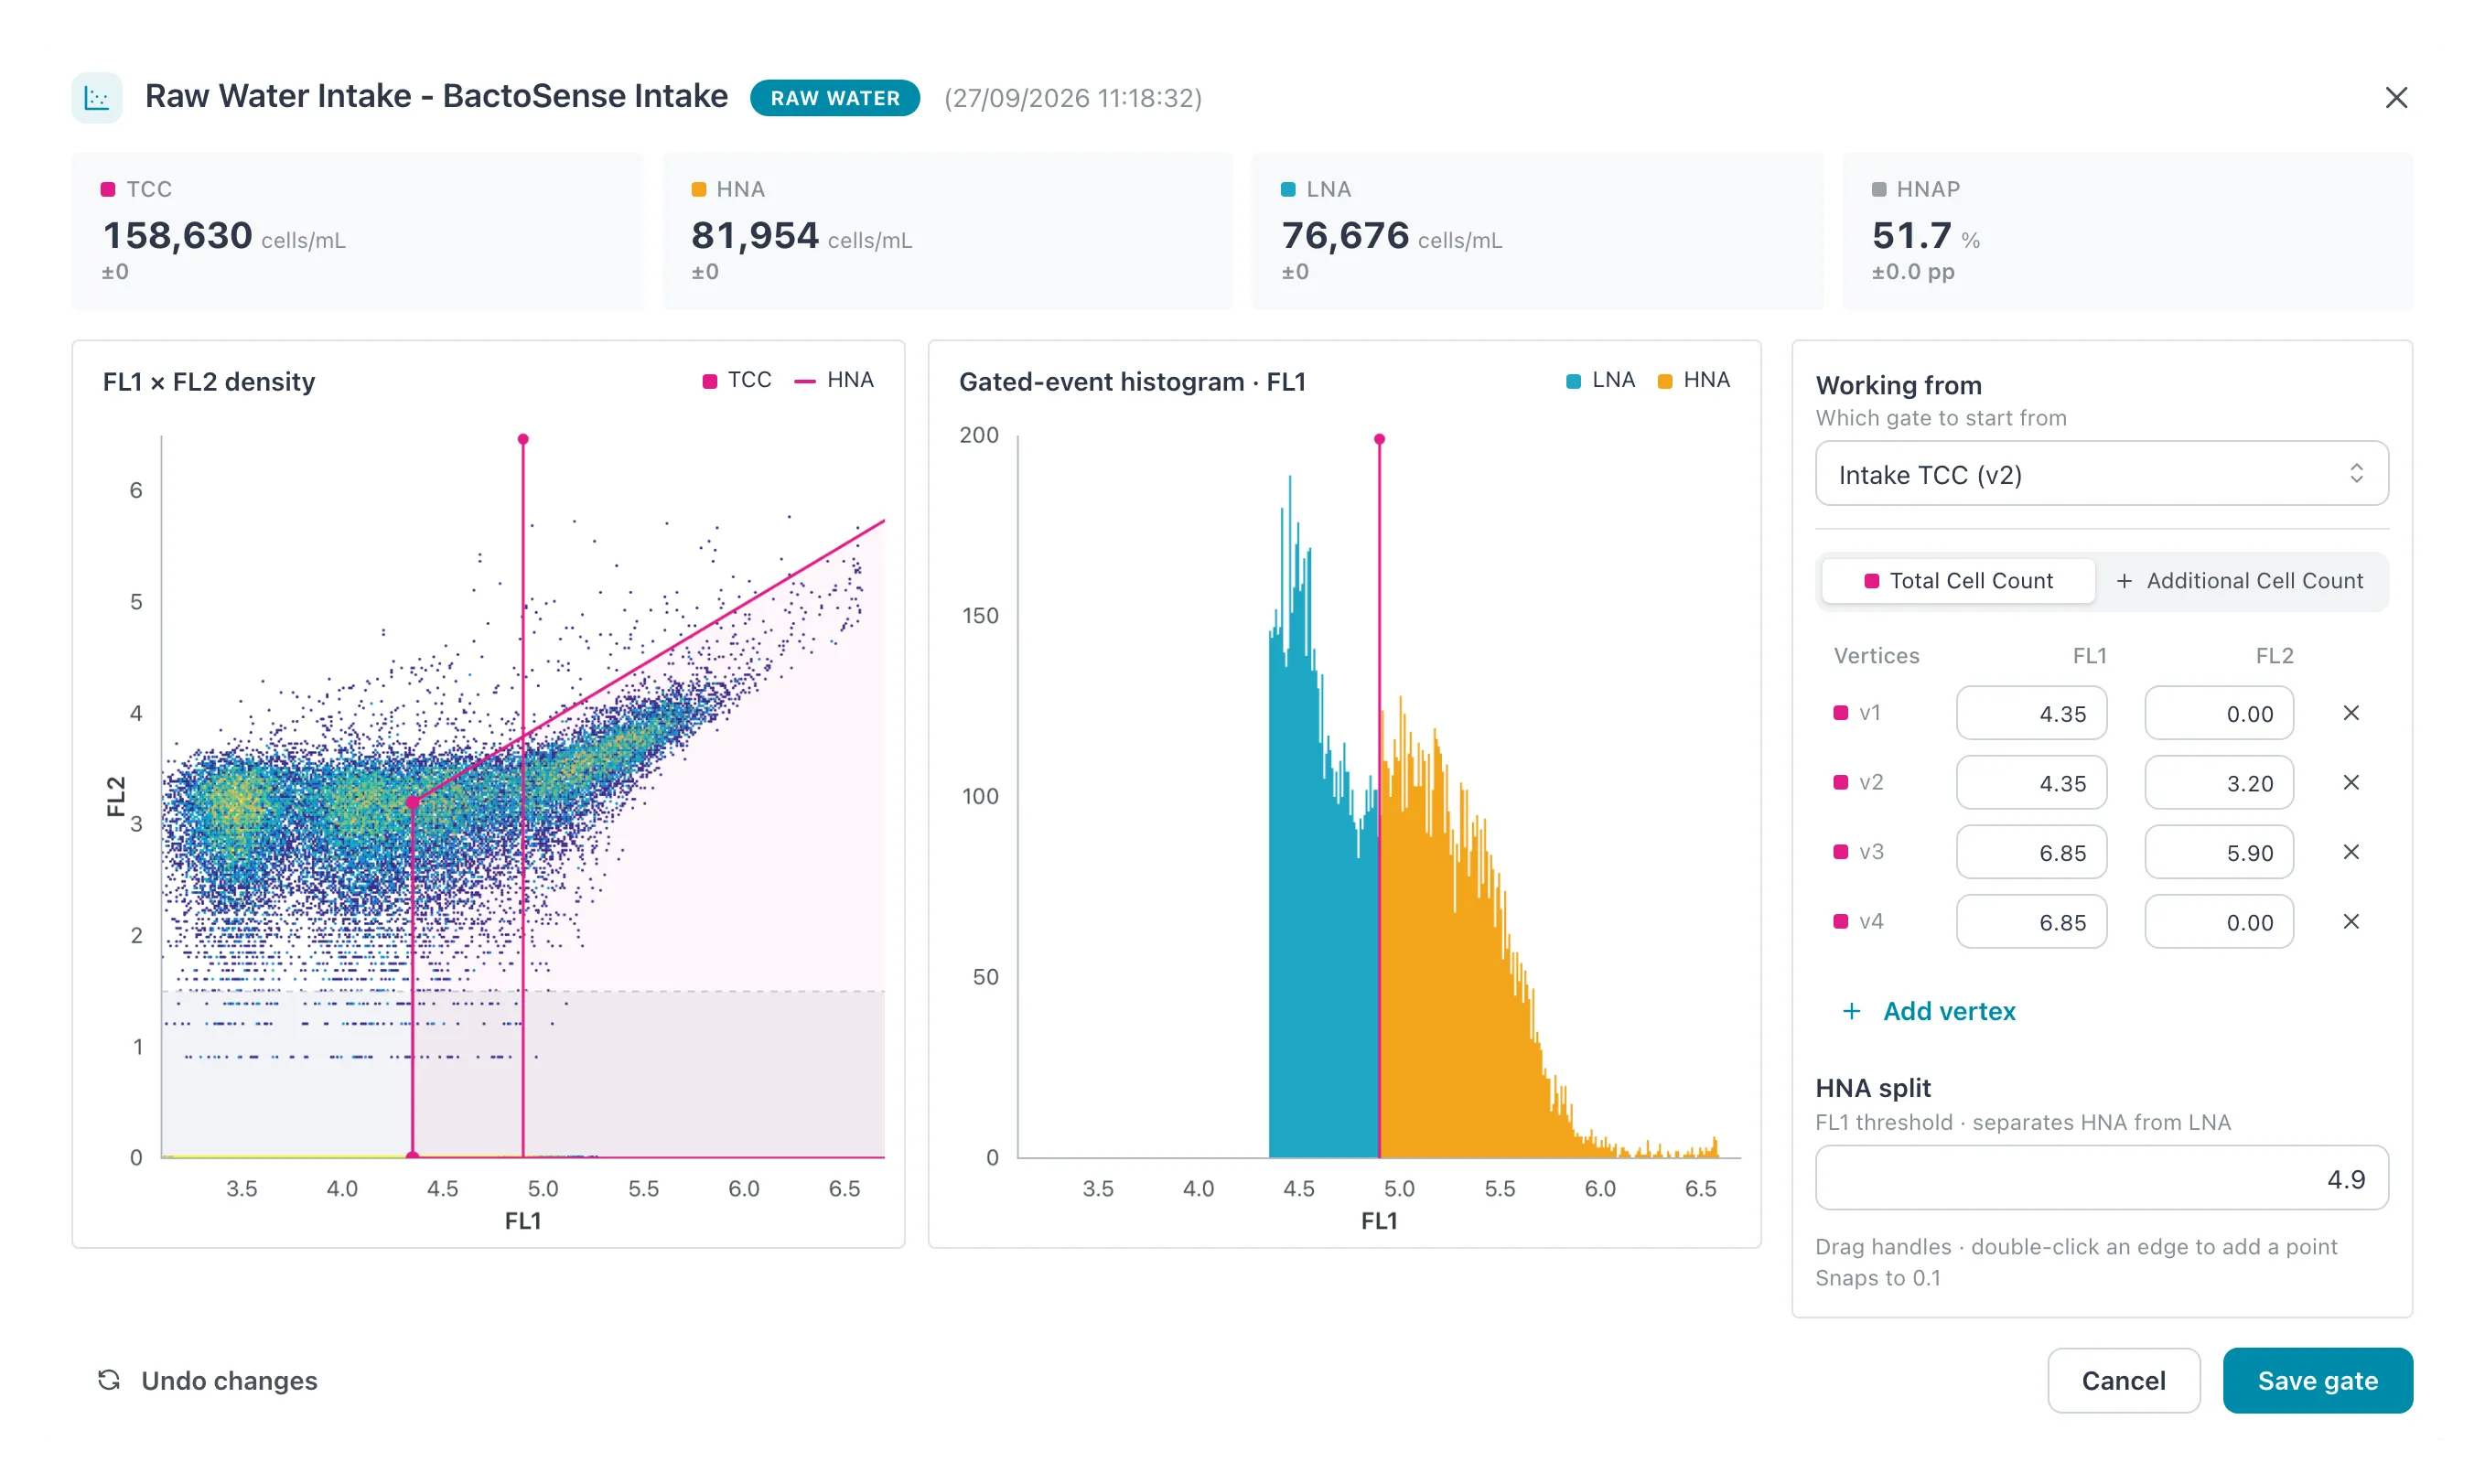Click the Save gate button
Screen dimensions: 2485x1484
[x=2317, y=1380]
